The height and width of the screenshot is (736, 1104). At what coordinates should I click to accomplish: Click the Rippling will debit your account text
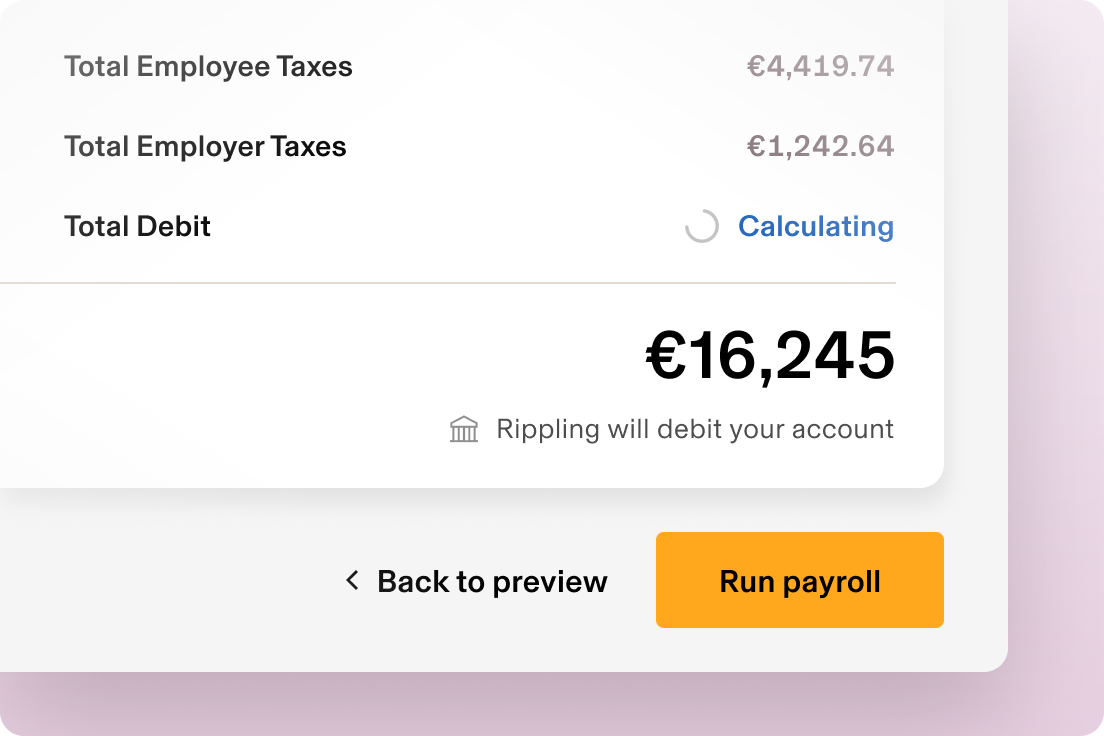click(x=694, y=430)
